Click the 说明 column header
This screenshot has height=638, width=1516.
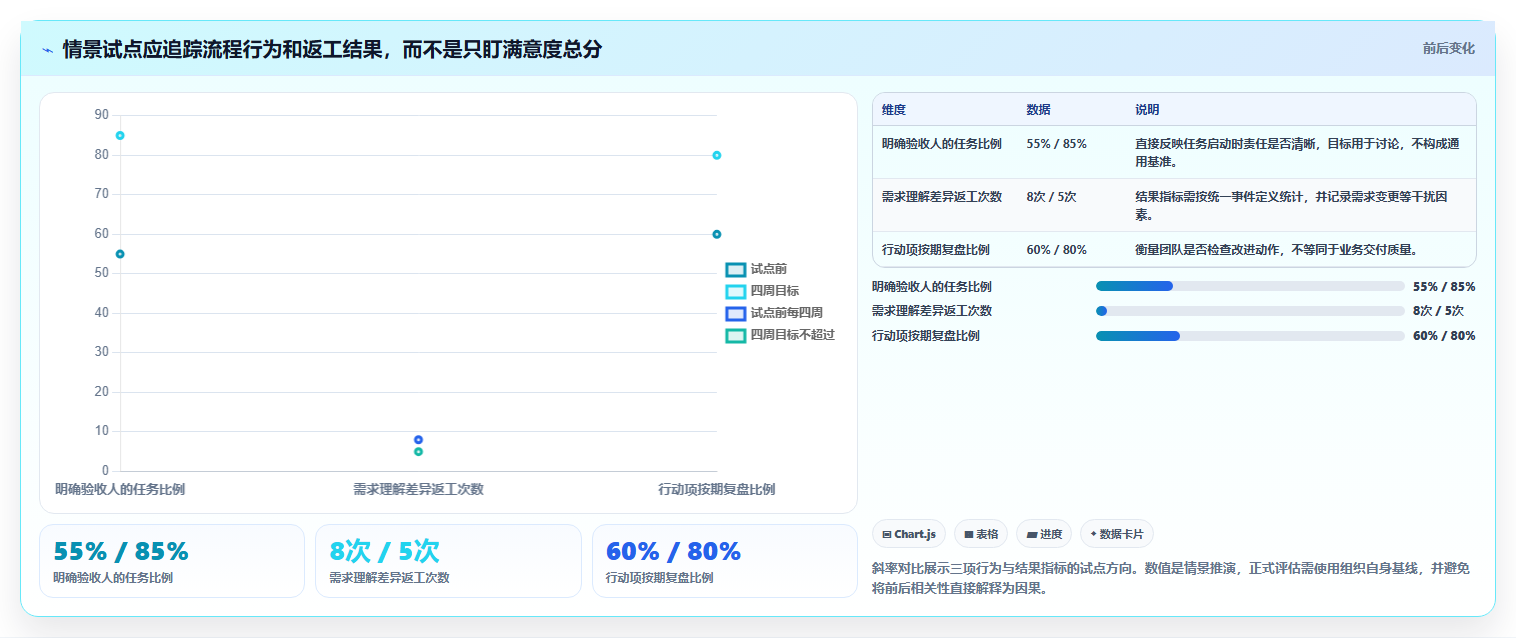pos(1147,109)
